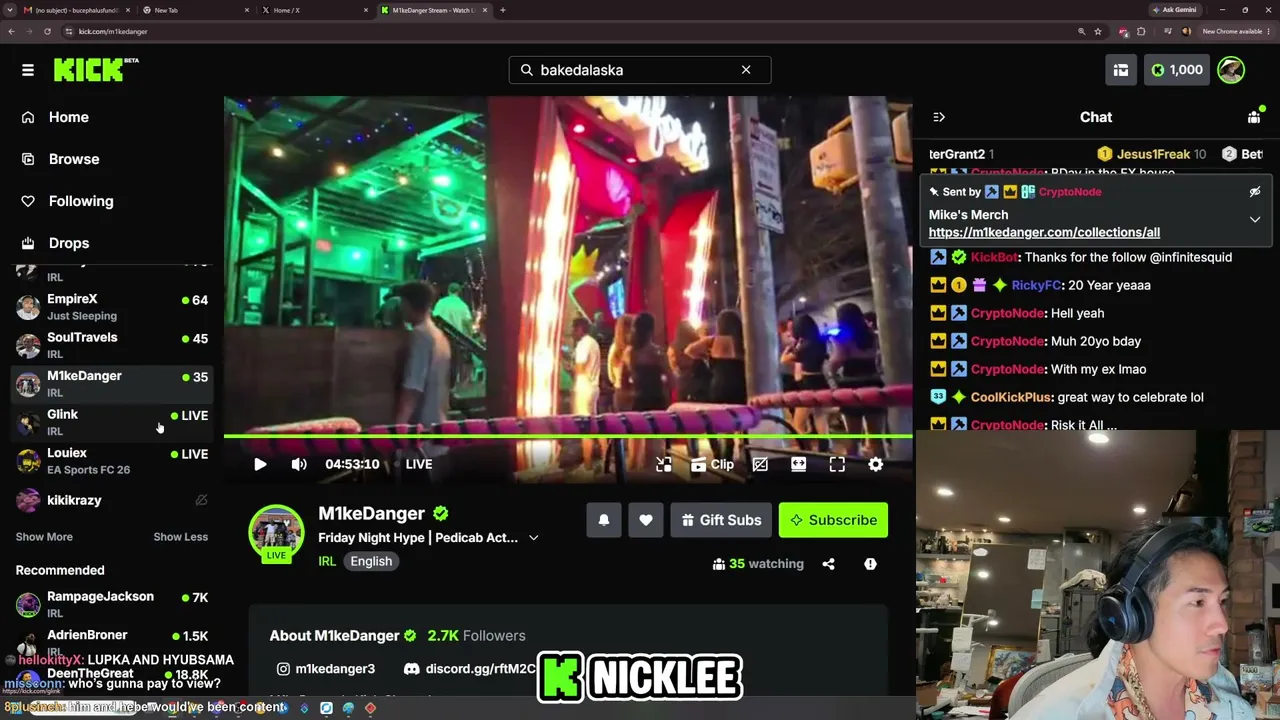This screenshot has width=1280, height=720.
Task: Expand following list with Show More
Action: click(x=44, y=537)
